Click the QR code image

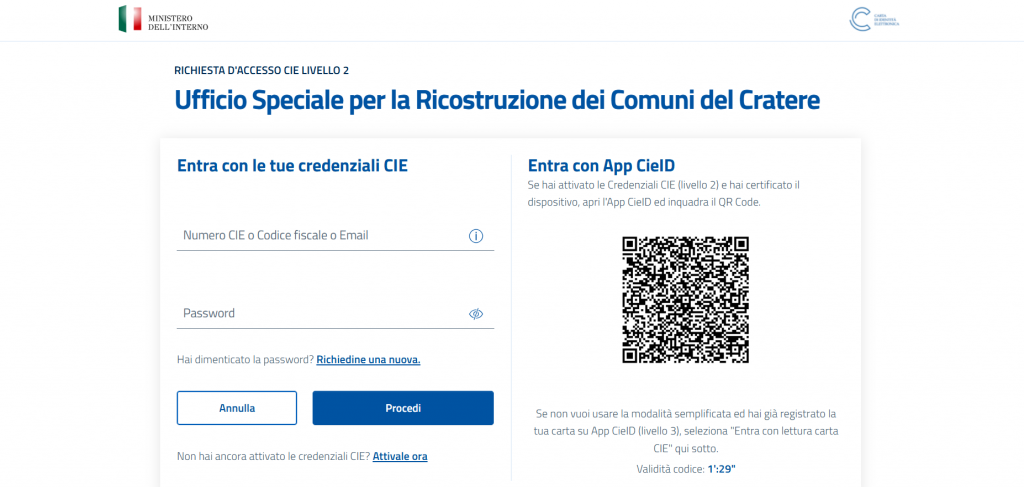[x=685, y=300]
